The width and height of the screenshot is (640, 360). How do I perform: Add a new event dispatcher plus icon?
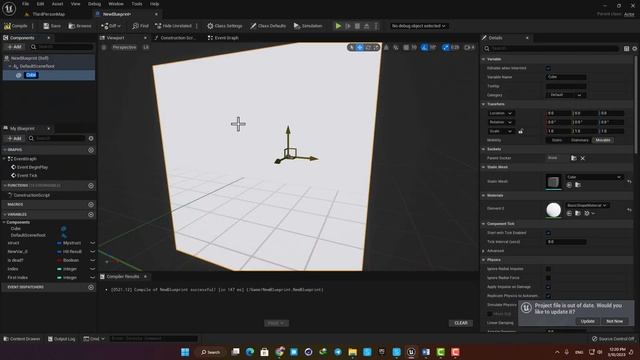pyautogui.click(x=91, y=287)
